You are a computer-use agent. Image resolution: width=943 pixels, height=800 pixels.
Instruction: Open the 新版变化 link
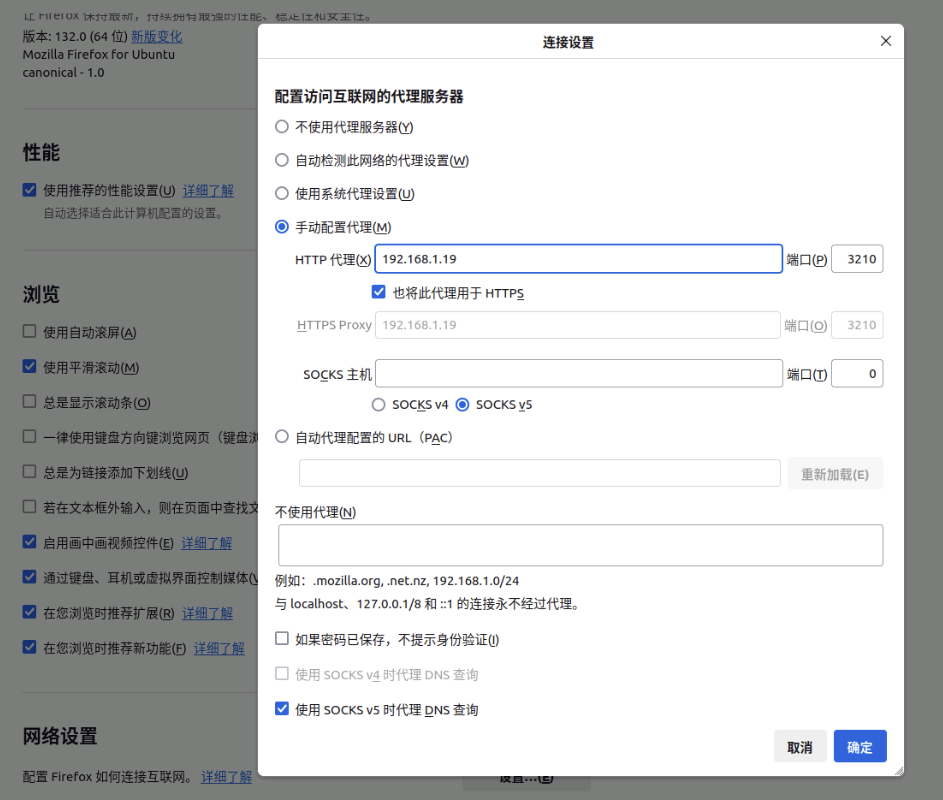(156, 36)
